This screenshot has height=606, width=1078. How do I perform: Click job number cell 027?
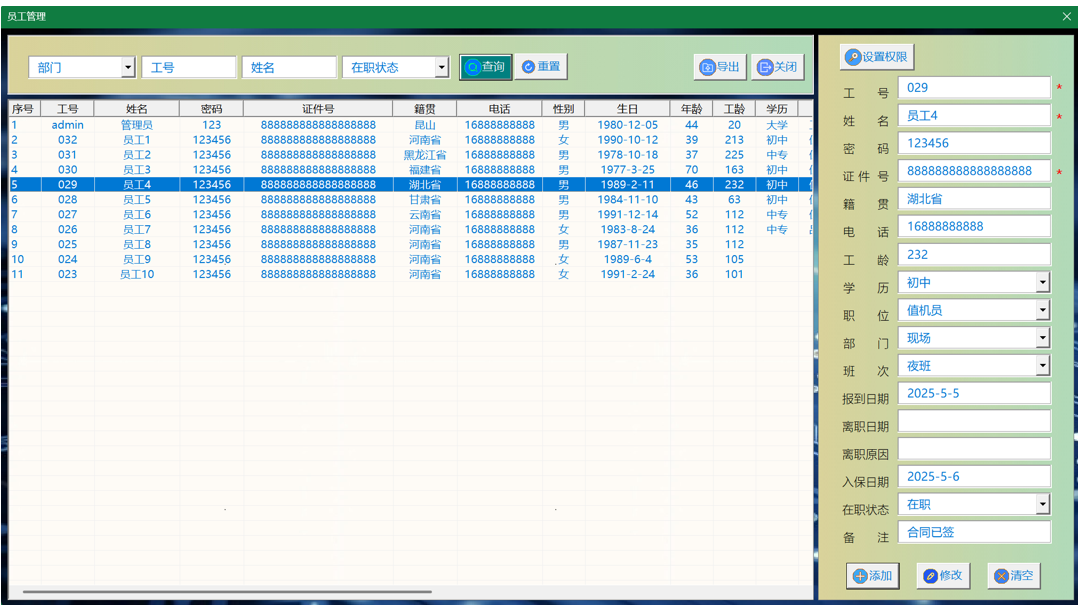pos(67,215)
